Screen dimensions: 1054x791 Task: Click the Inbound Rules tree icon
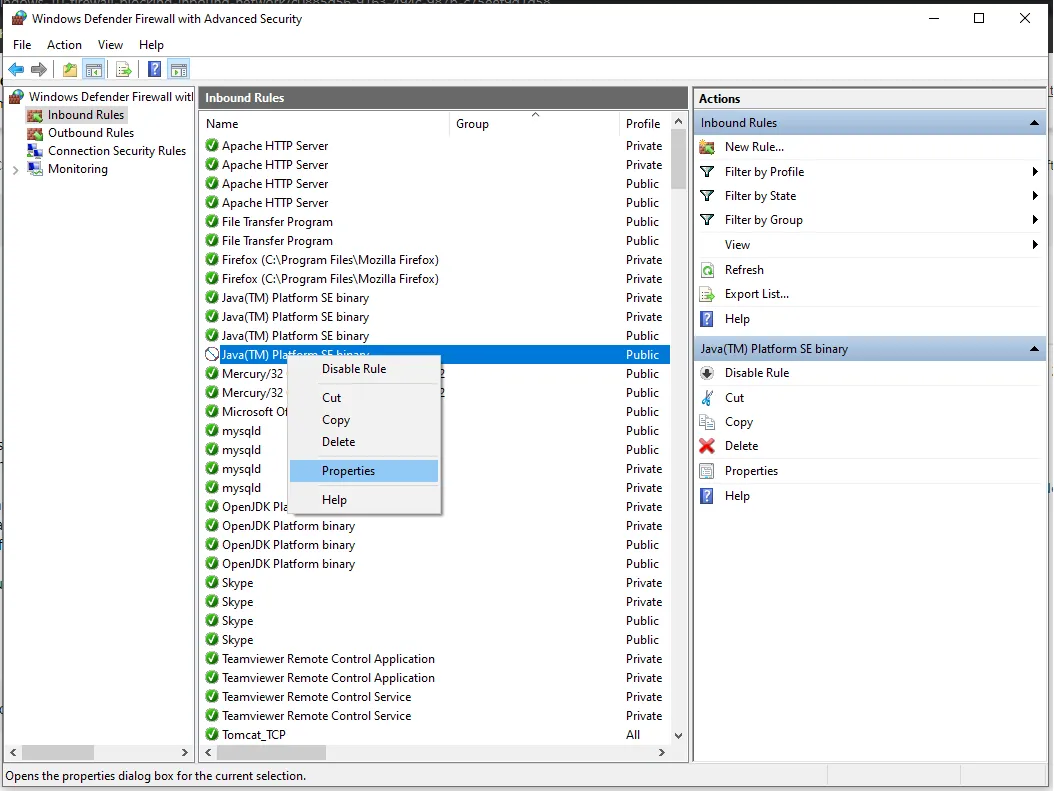(35, 116)
